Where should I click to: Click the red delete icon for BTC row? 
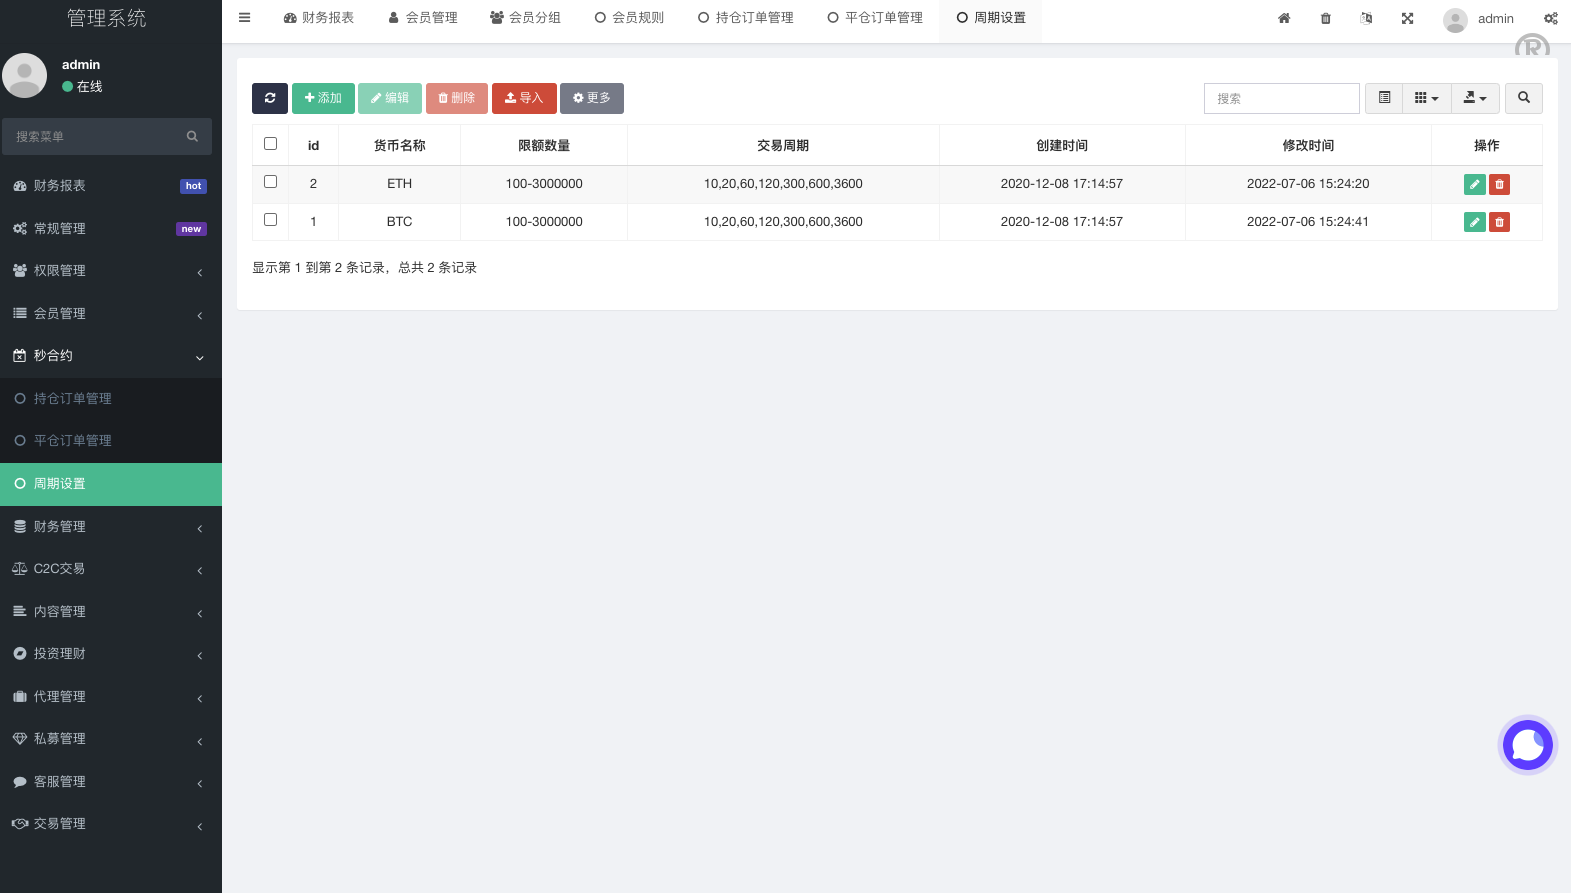(x=1499, y=222)
